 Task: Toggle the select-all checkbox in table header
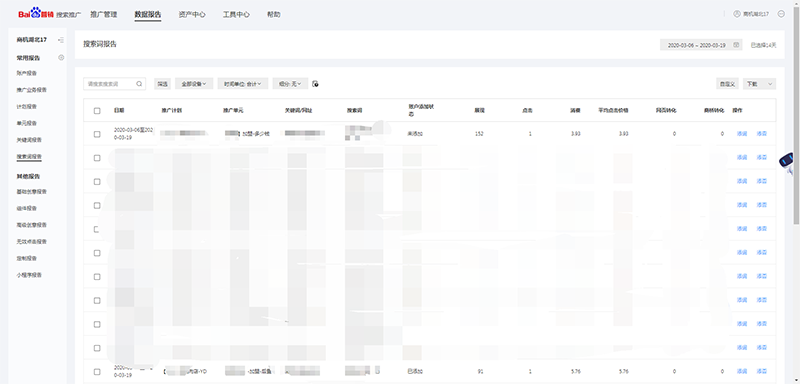(x=97, y=110)
